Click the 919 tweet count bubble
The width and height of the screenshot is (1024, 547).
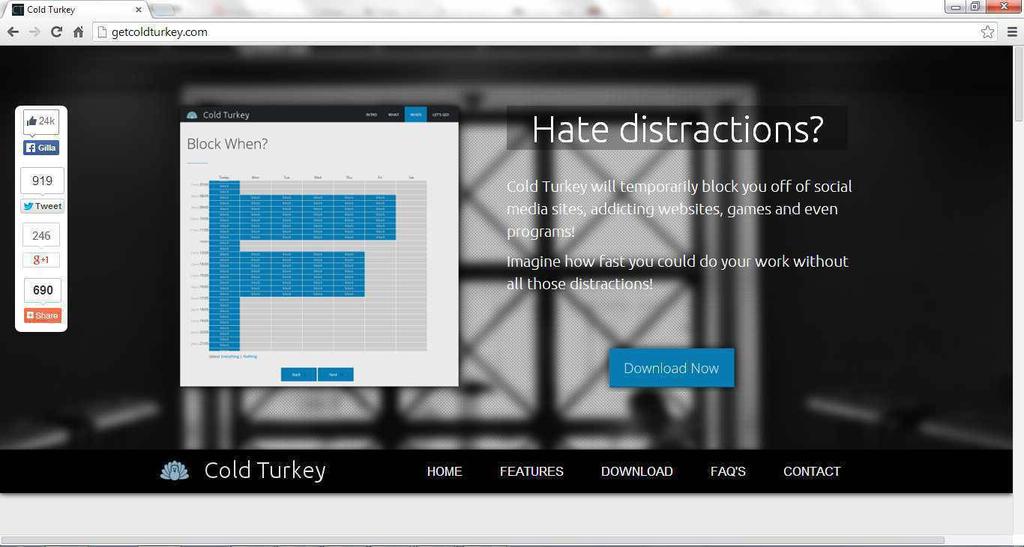[x=42, y=181]
